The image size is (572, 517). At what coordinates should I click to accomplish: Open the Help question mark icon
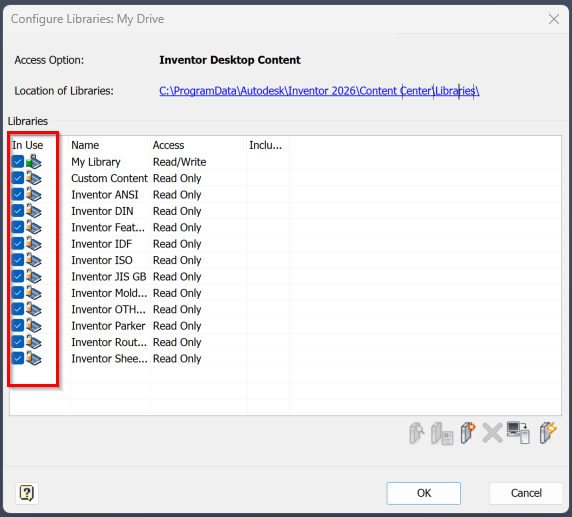27,493
